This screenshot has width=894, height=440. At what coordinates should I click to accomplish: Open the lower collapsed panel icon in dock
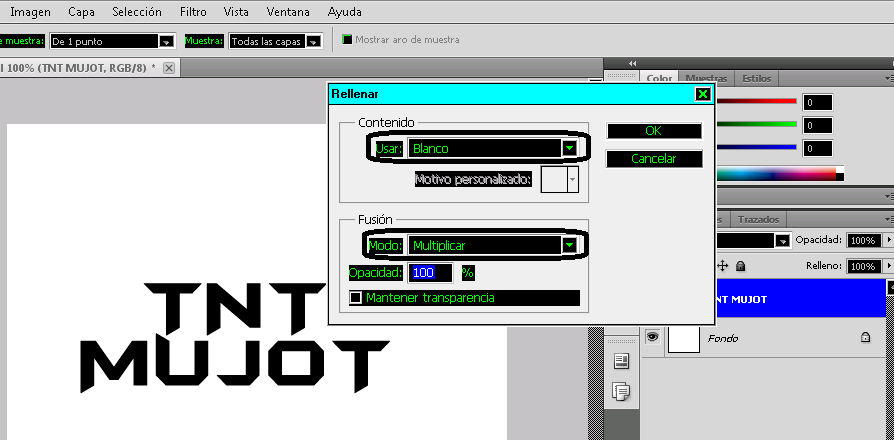[x=621, y=391]
